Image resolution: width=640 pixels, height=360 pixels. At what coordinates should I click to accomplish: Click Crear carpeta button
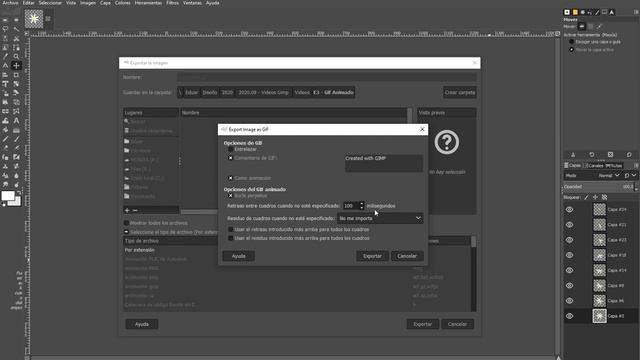460,92
